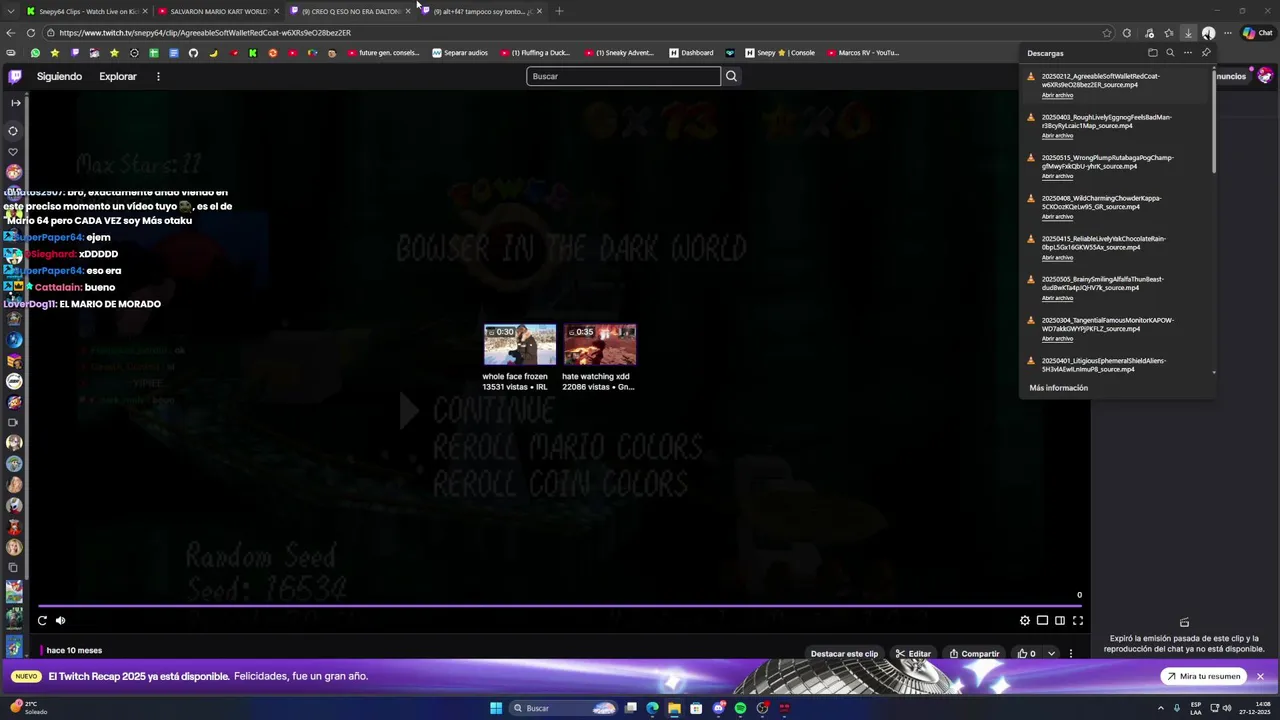Open the tab search dropdown arrow

pos(10,11)
